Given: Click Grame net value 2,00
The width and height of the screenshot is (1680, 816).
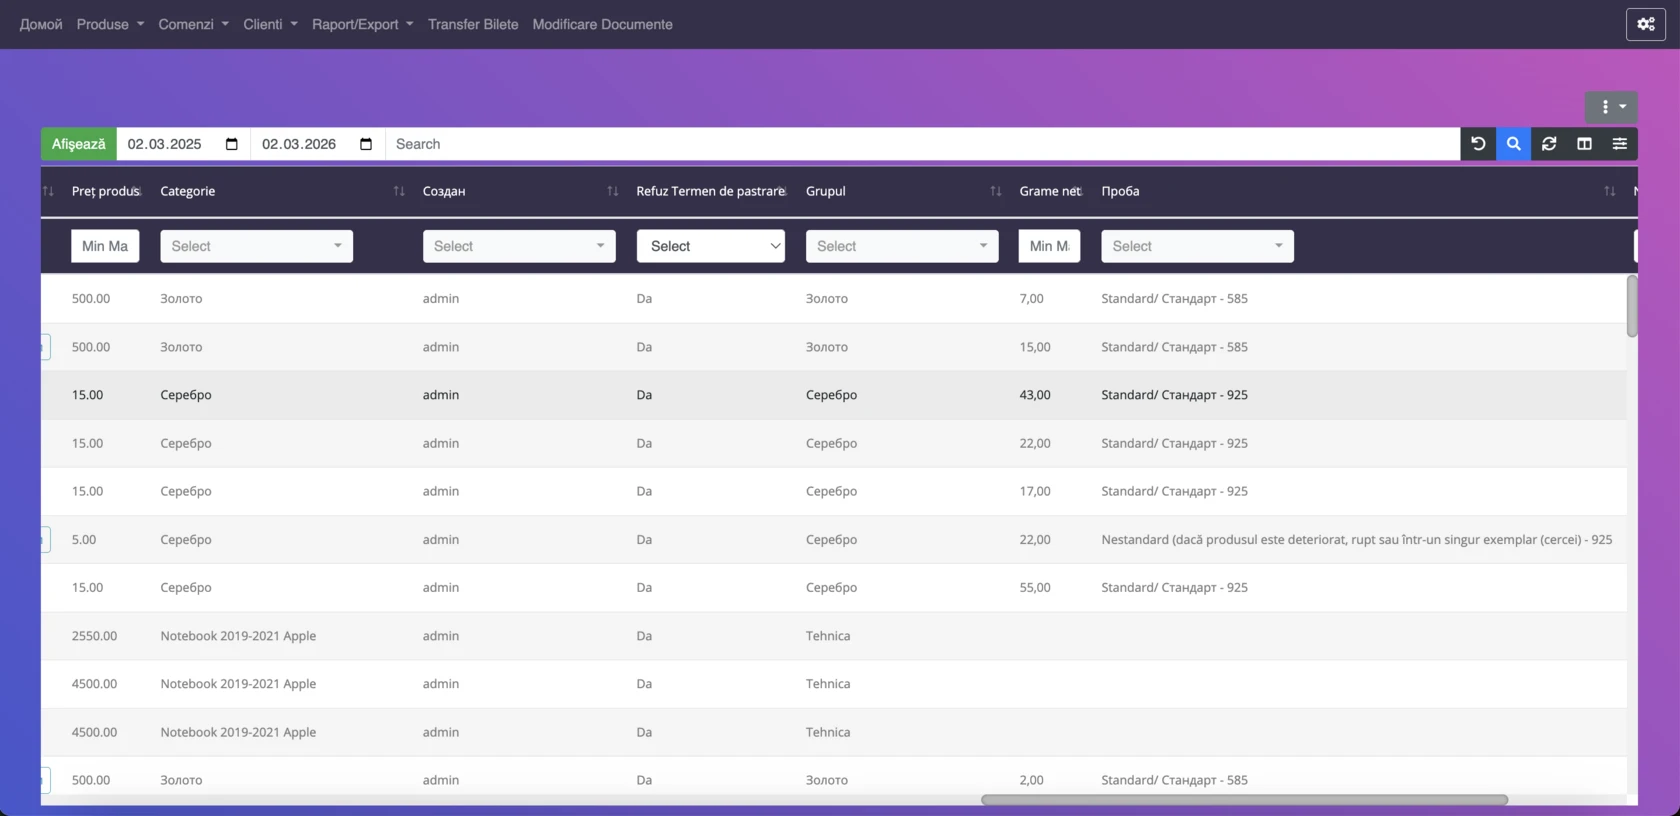Looking at the screenshot, I should pyautogui.click(x=1031, y=780).
